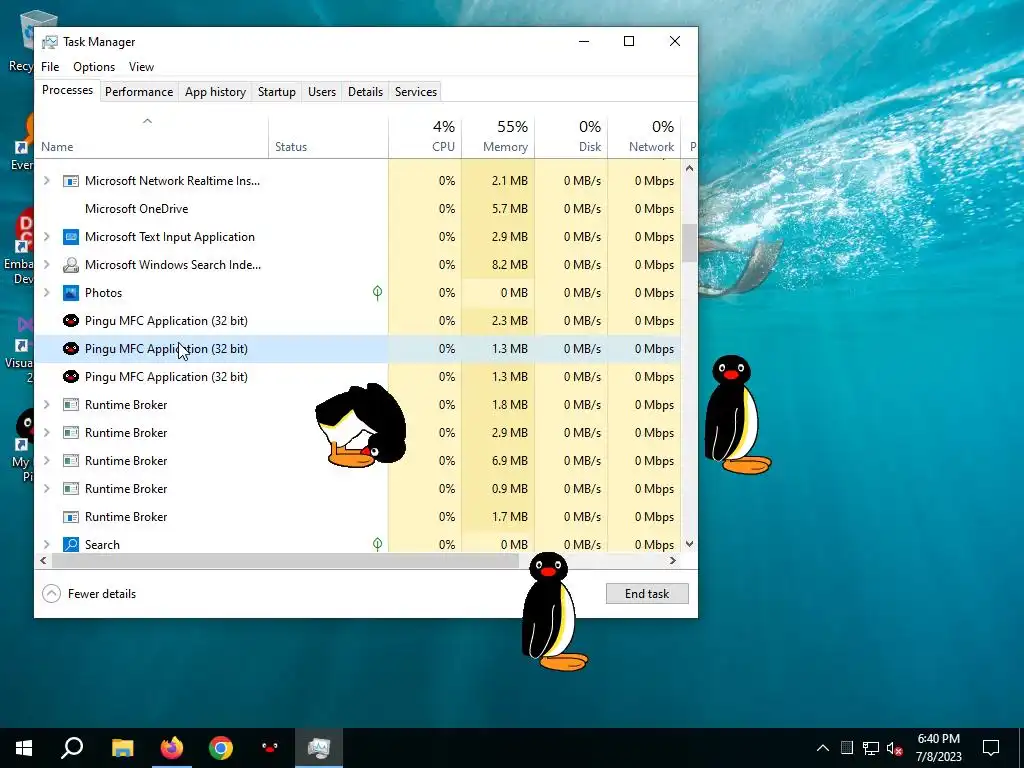Click the bending Pingu penguin over the process list
The image size is (1024, 768).
360,426
